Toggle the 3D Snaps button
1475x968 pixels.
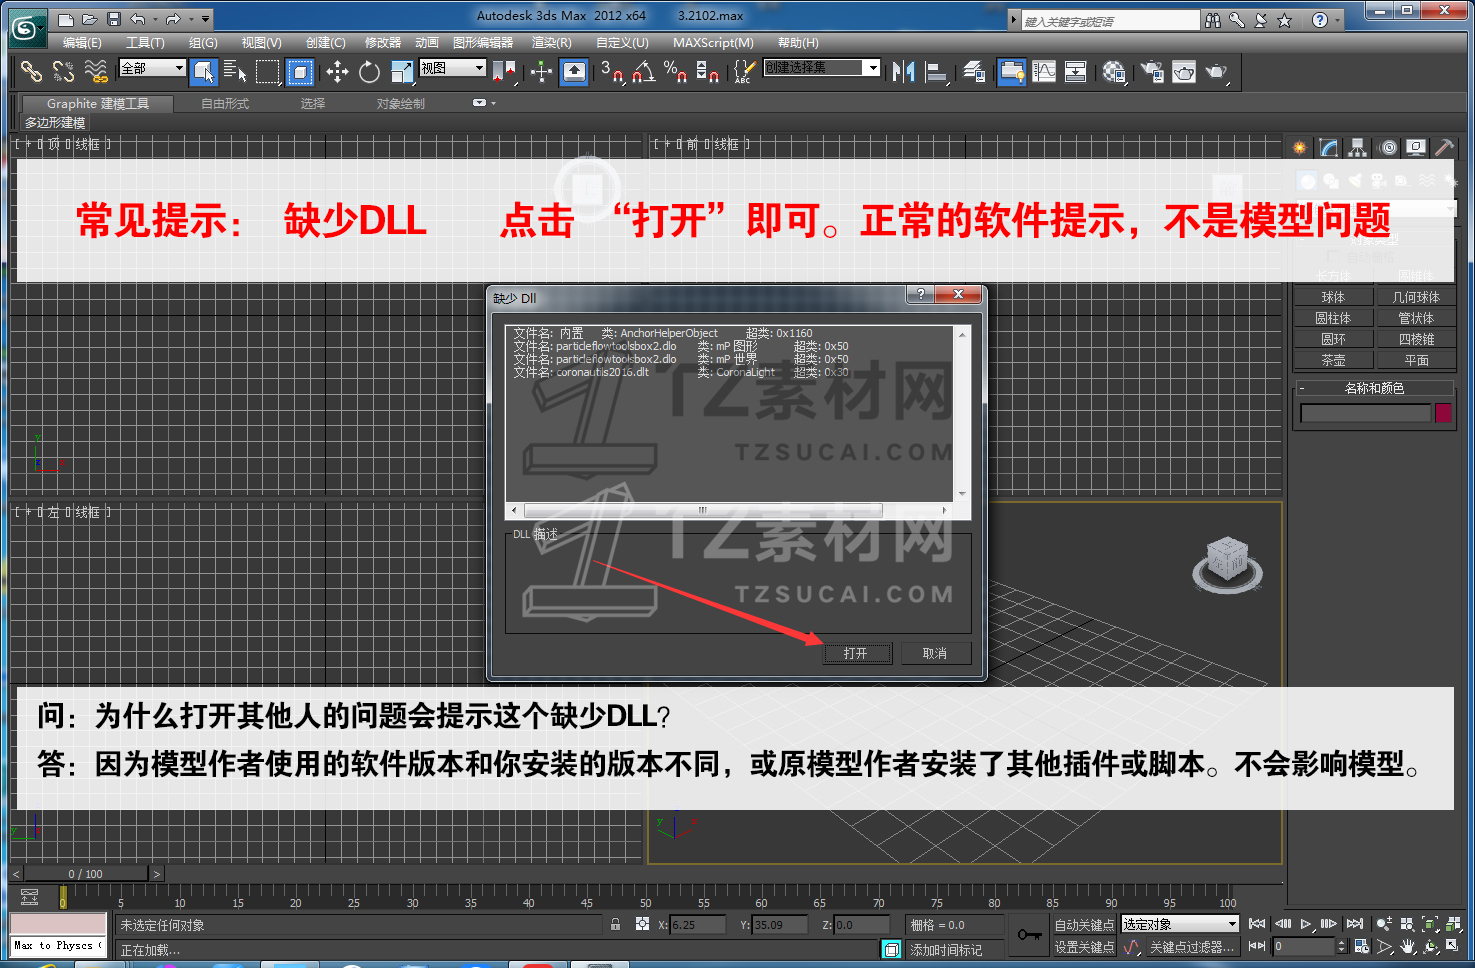pos(612,71)
